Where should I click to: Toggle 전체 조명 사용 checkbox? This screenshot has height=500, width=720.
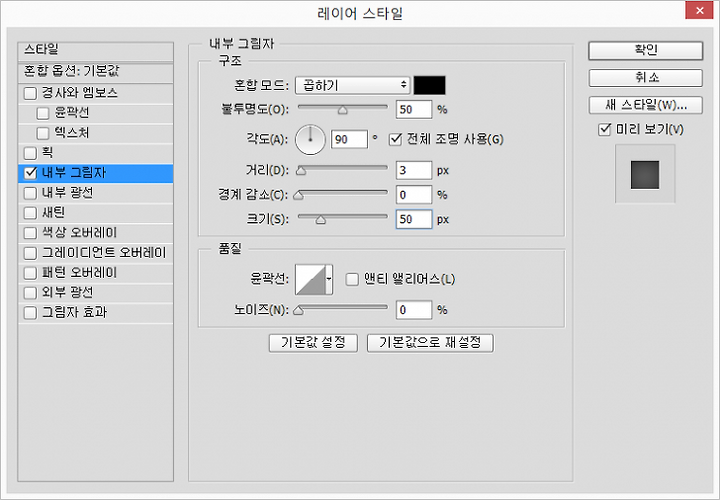coord(395,139)
